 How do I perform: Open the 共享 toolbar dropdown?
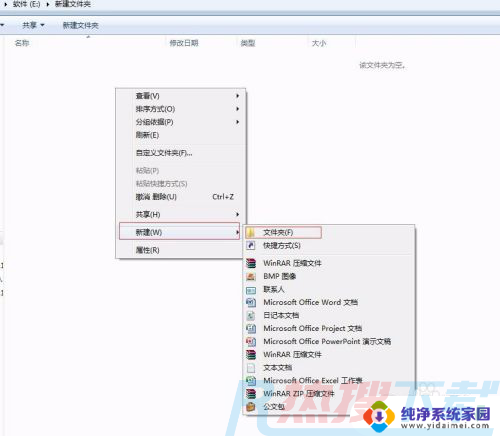[x=33, y=25]
